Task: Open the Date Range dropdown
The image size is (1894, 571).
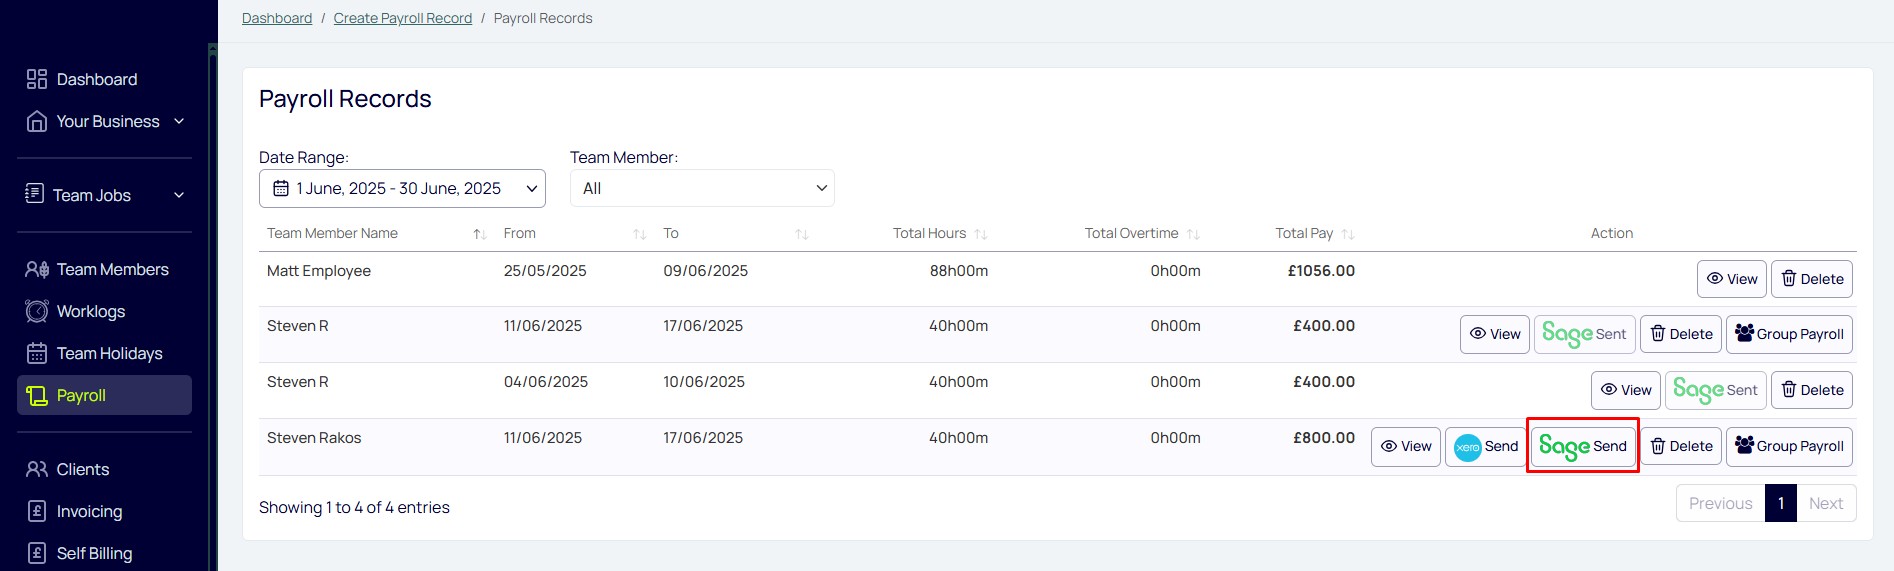Action: click(x=402, y=188)
